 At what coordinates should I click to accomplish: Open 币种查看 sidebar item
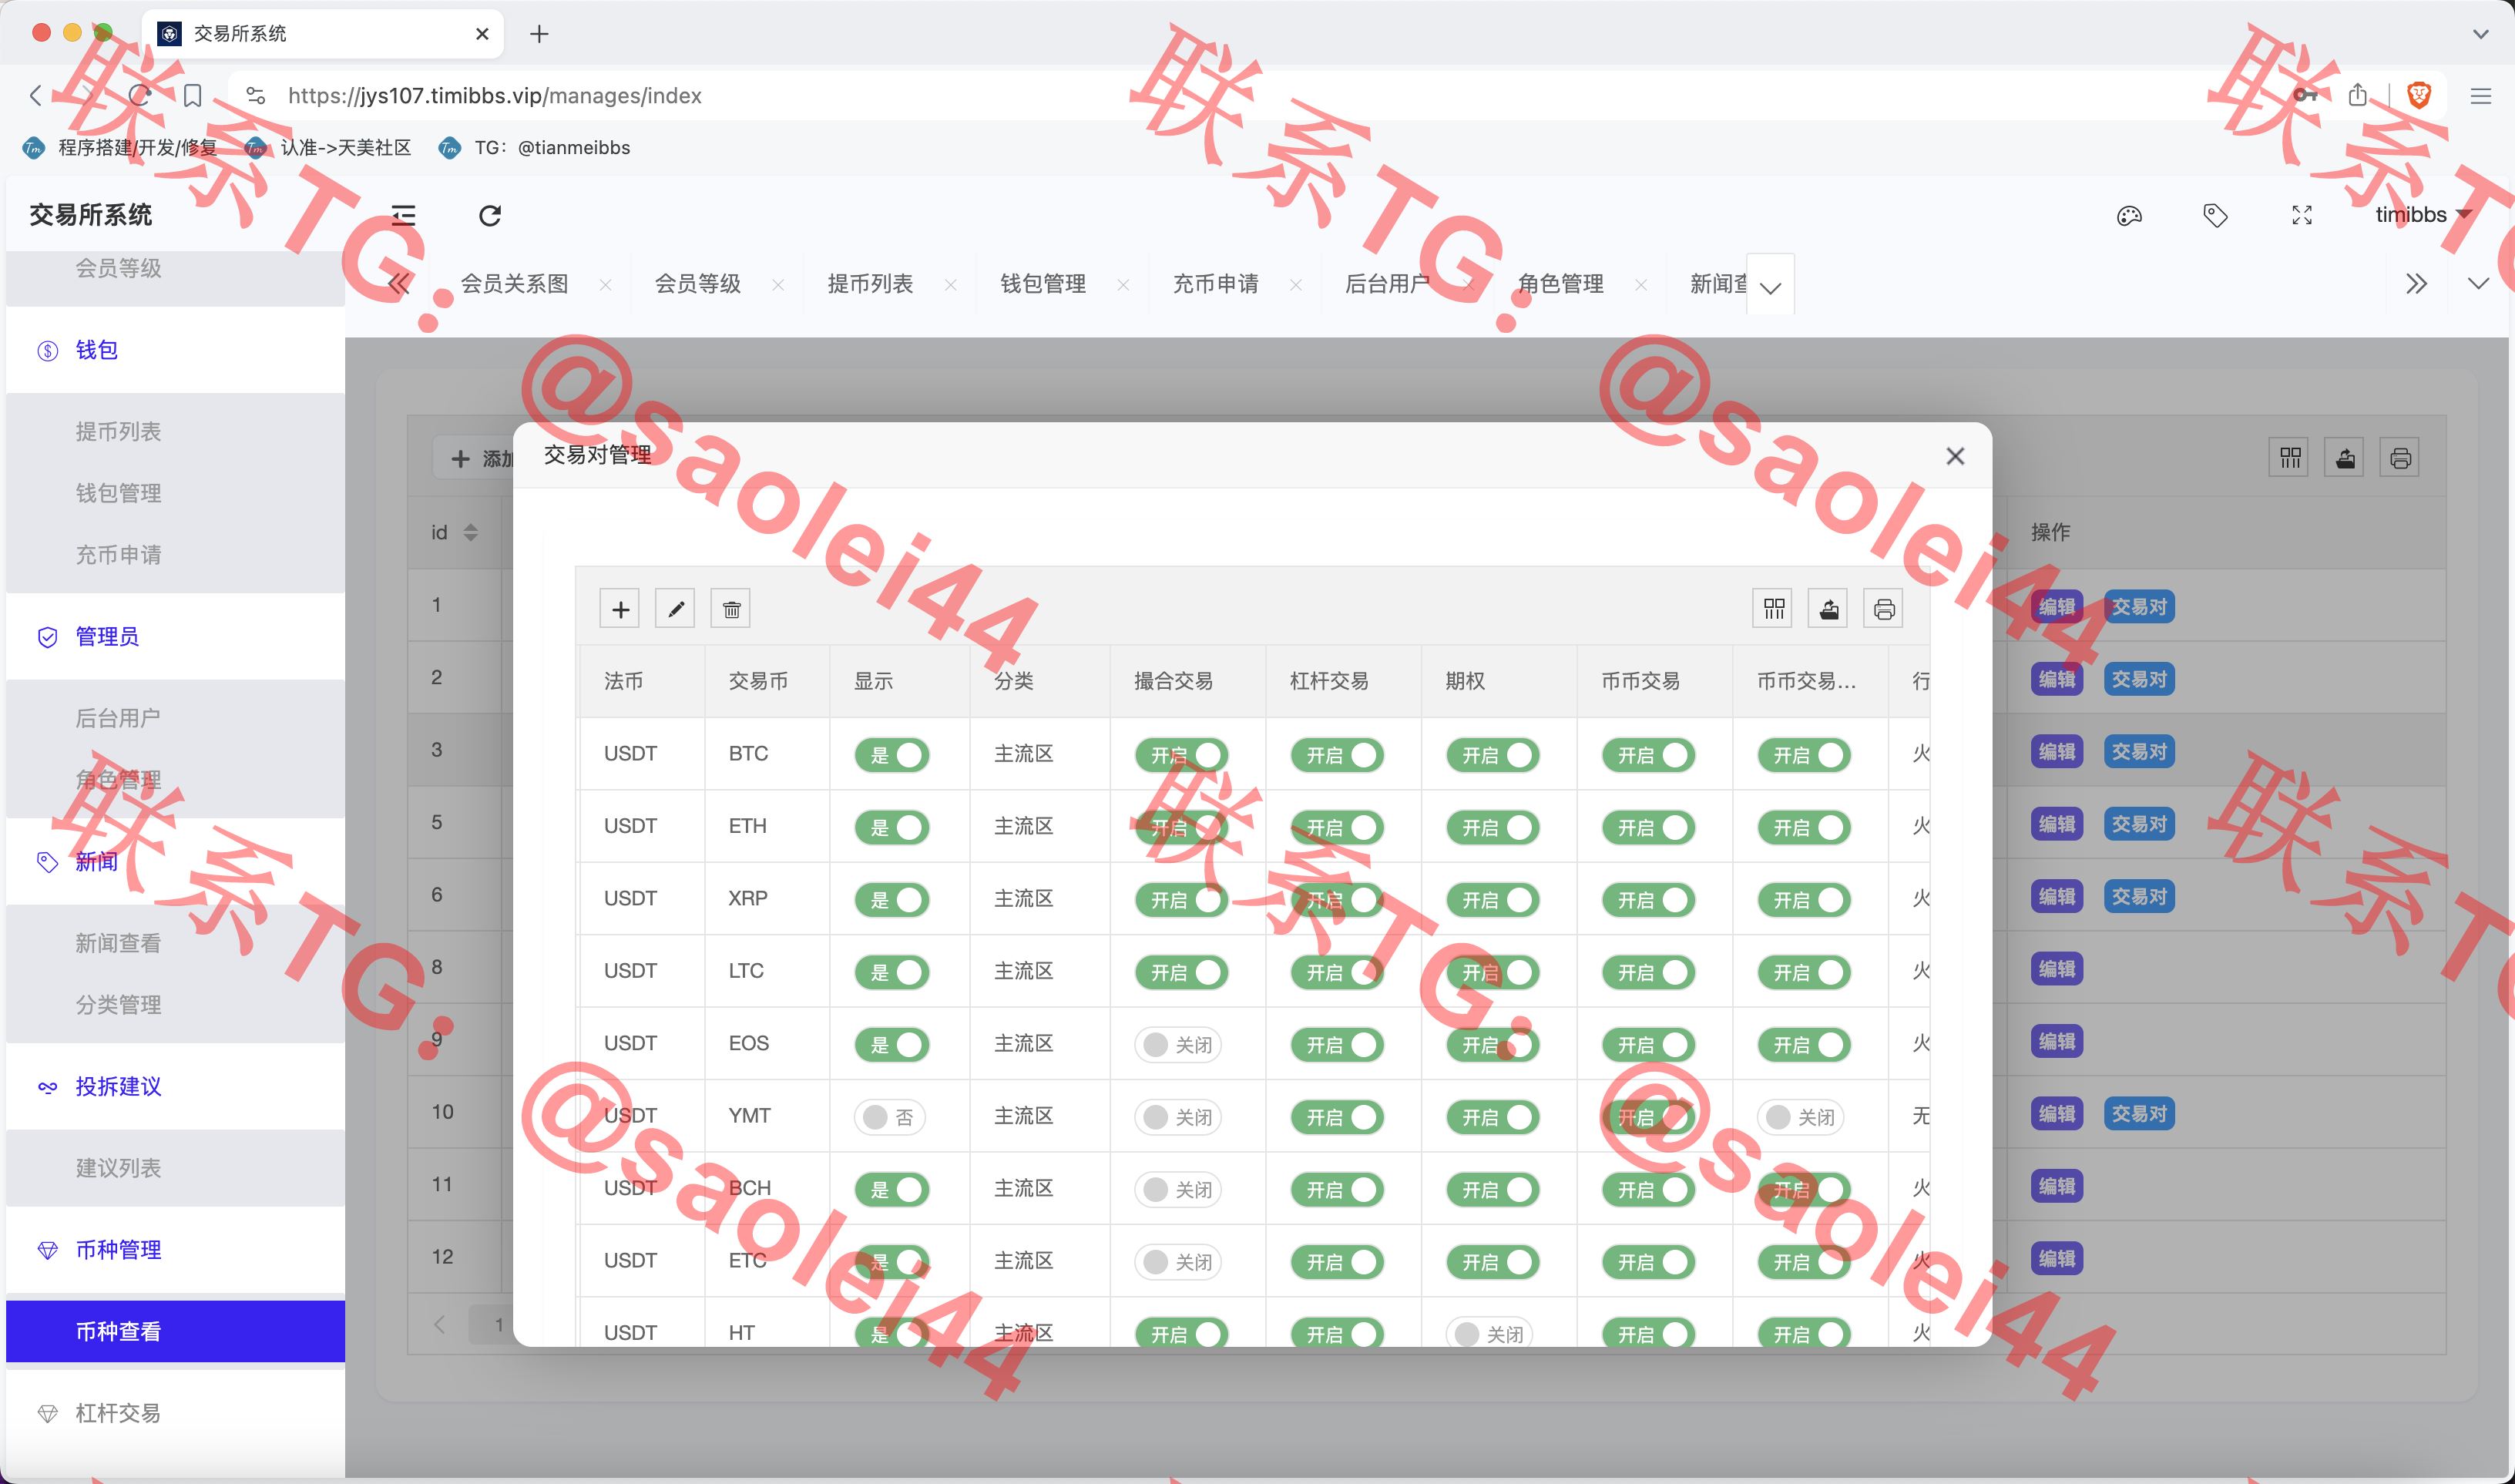tap(175, 1332)
